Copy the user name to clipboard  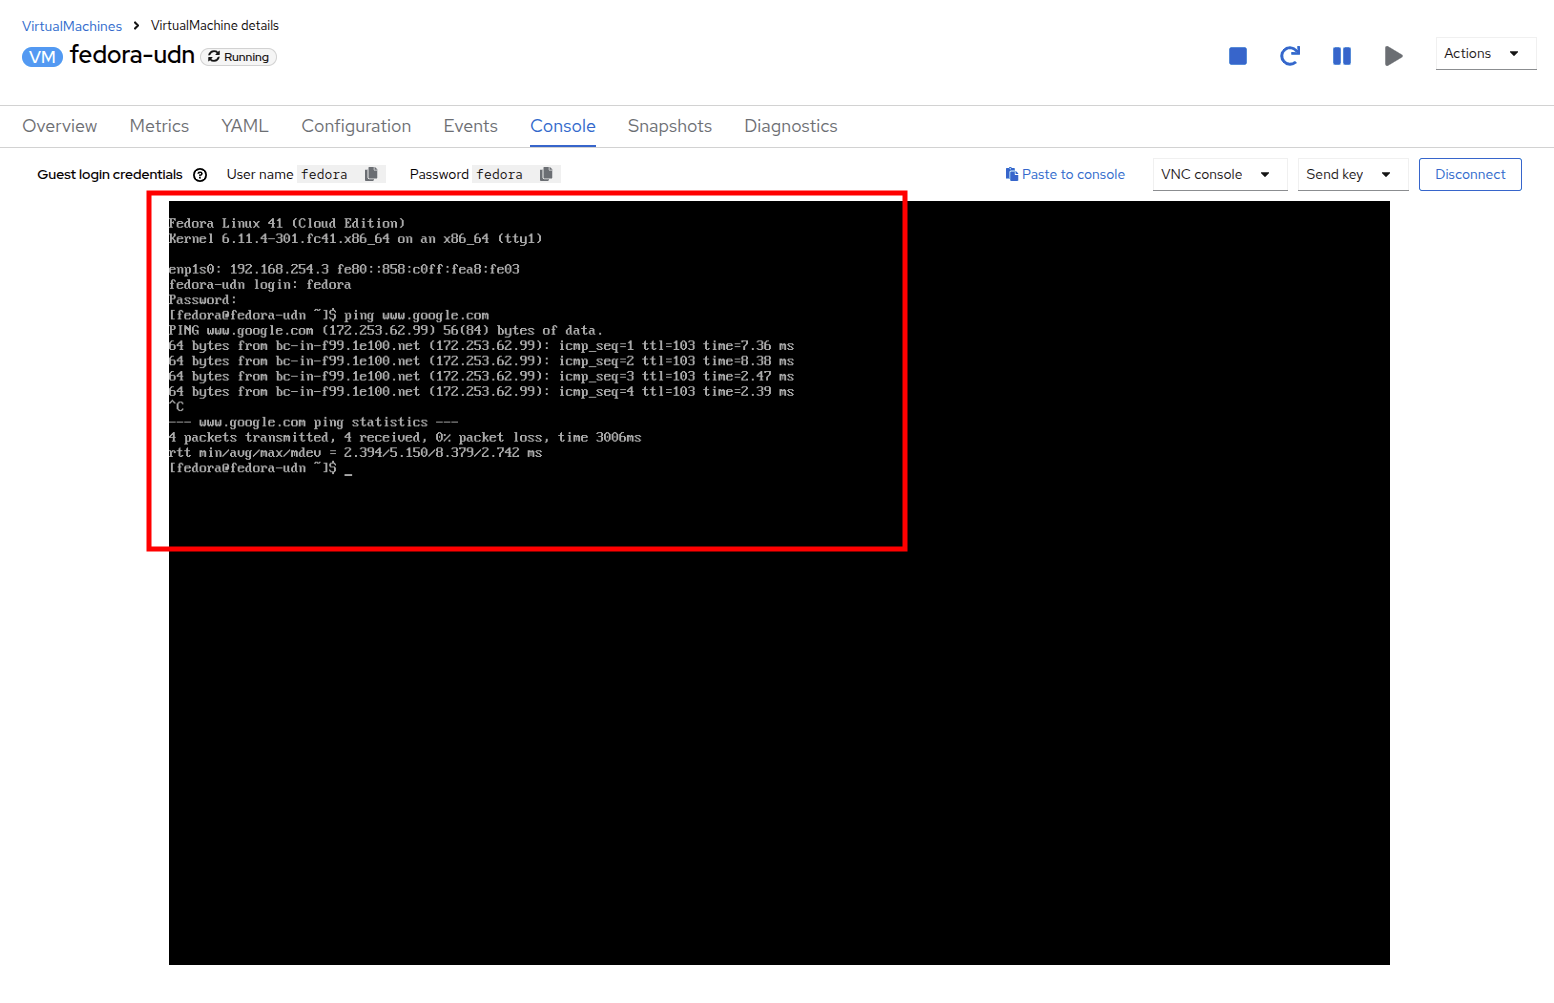click(371, 174)
